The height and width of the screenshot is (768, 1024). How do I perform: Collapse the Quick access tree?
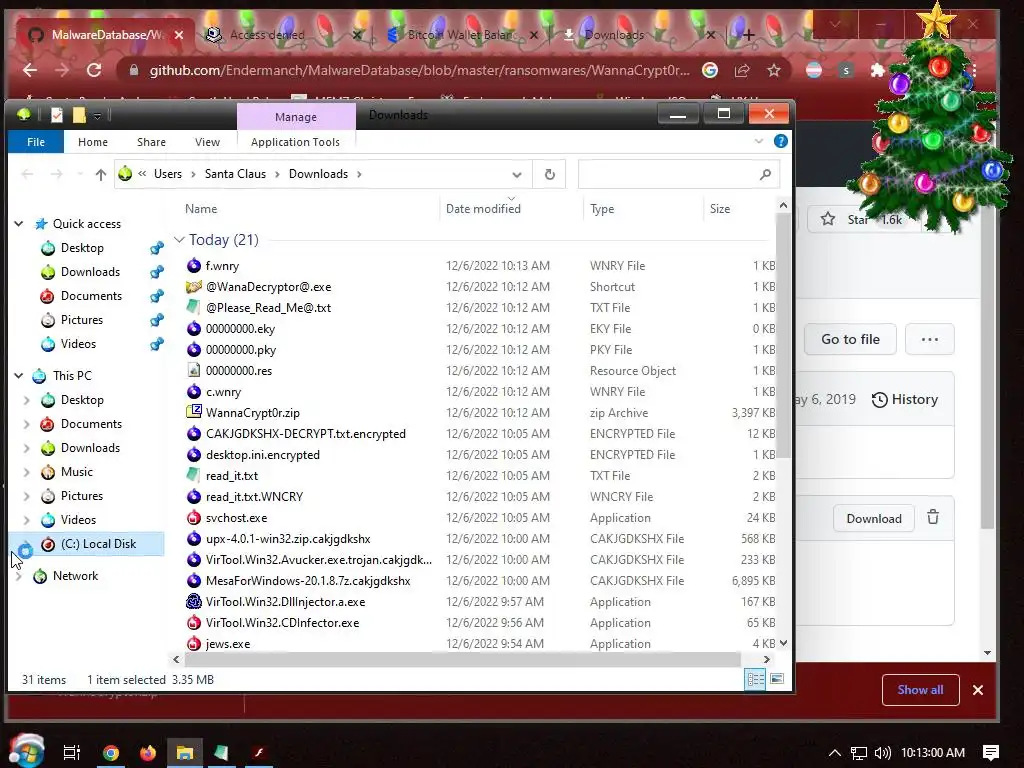click(19, 224)
